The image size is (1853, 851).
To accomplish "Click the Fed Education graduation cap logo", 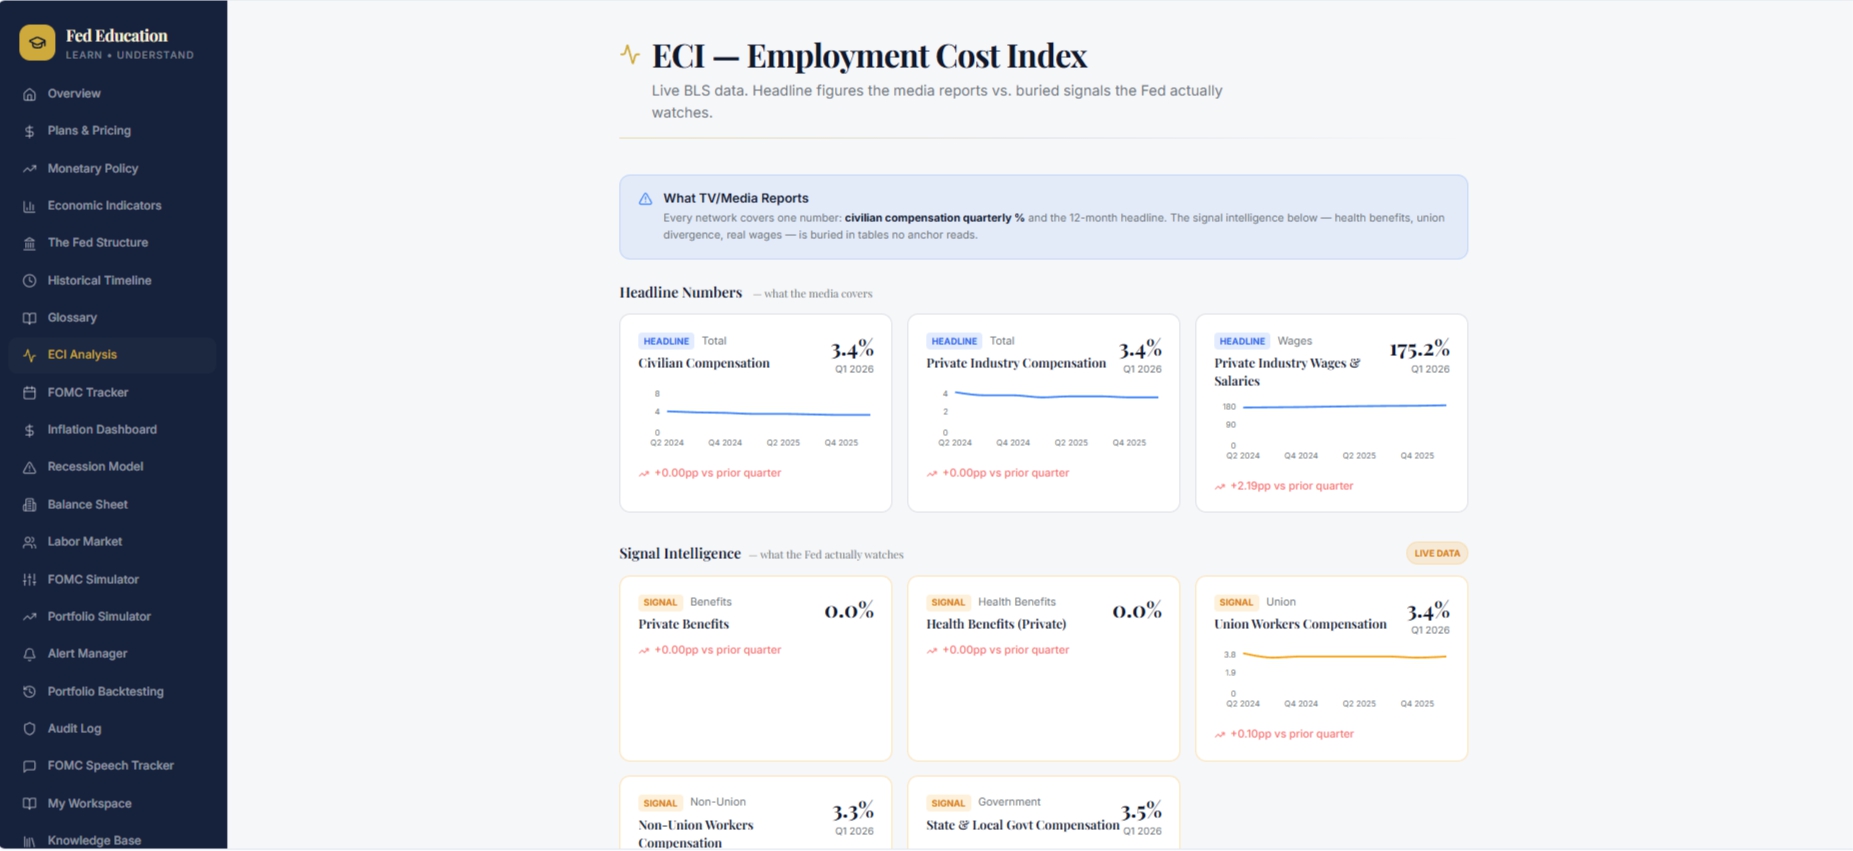I will point(37,43).
